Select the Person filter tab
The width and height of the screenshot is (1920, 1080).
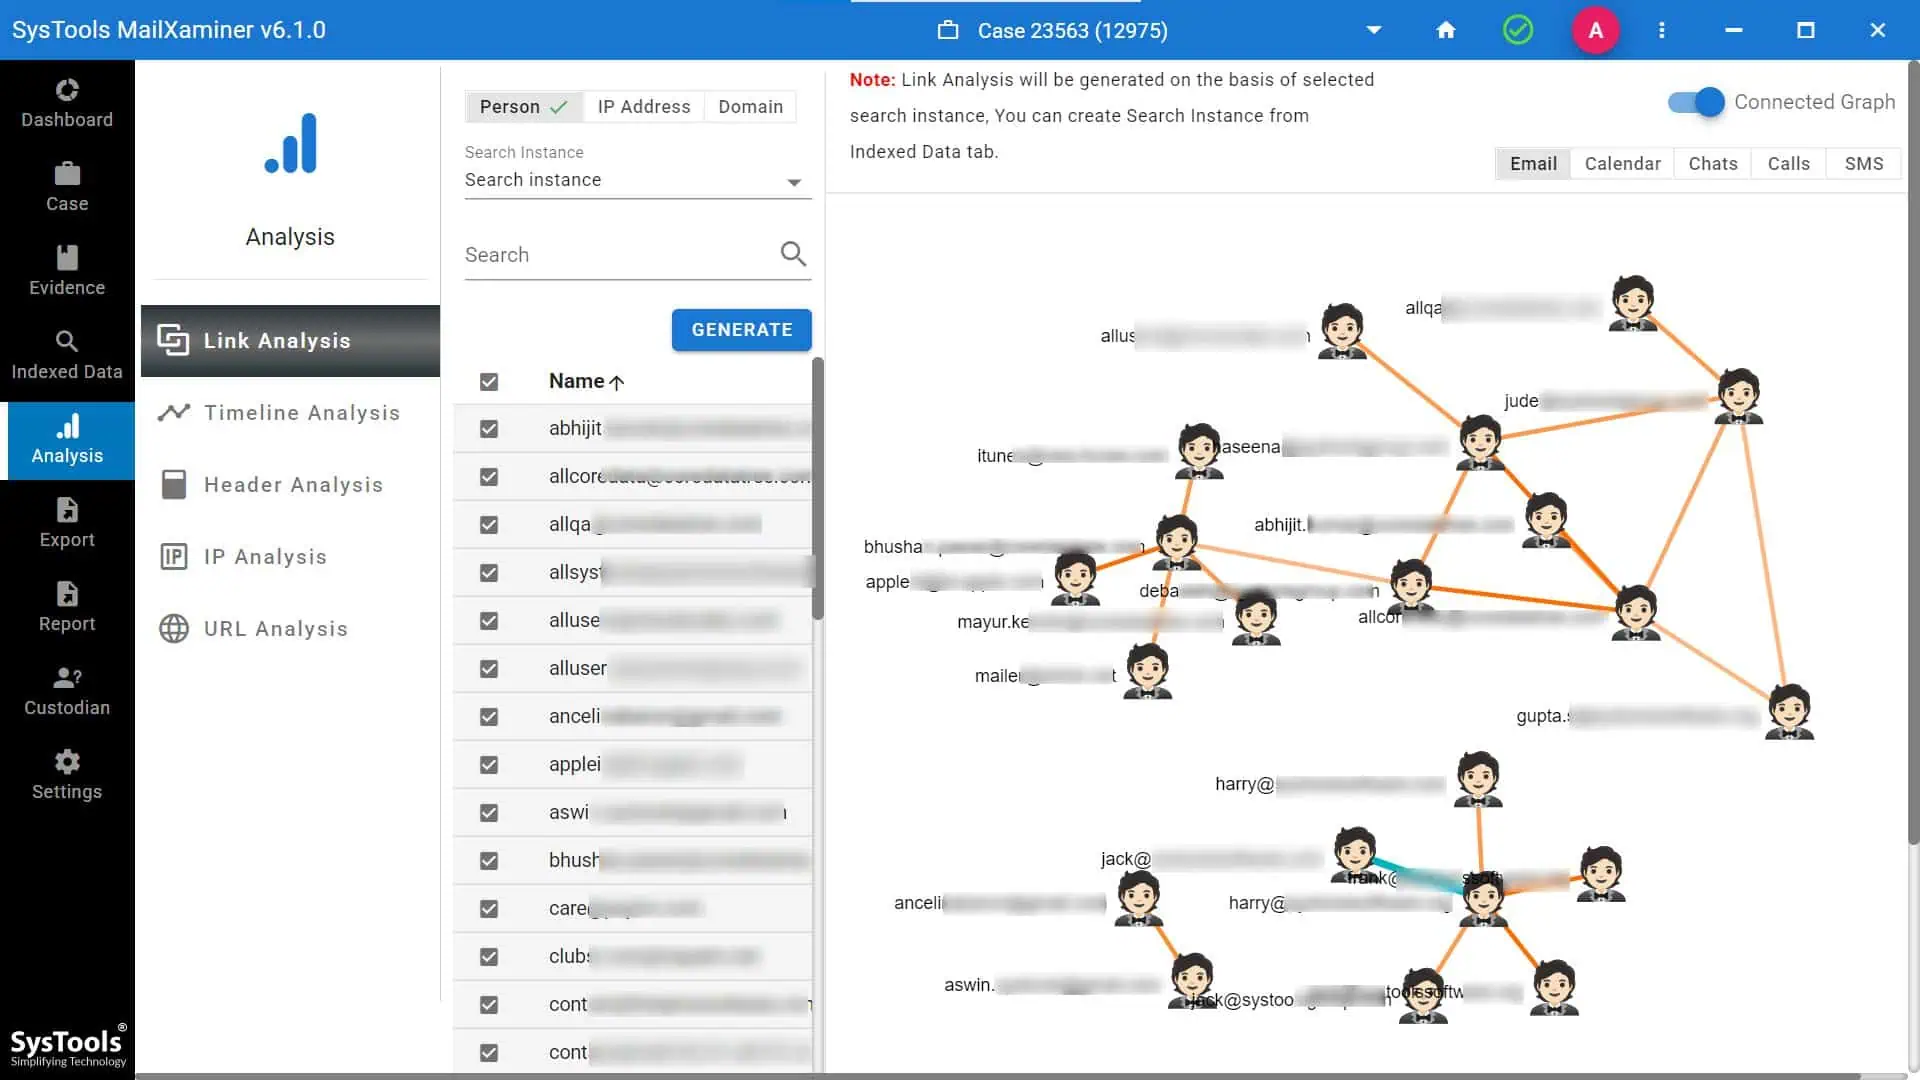pos(523,106)
